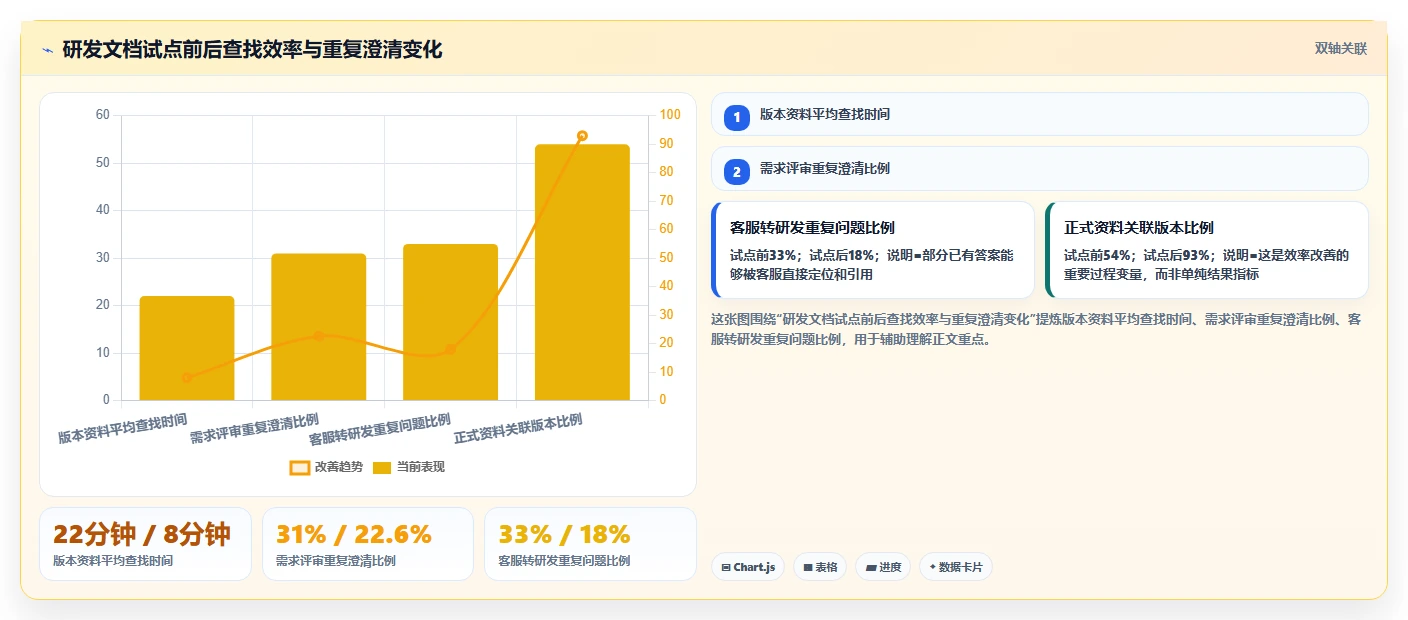The image size is (1408, 620).
Task: Click the bar for 客服转研发重复问题比例
Action: click(450, 322)
